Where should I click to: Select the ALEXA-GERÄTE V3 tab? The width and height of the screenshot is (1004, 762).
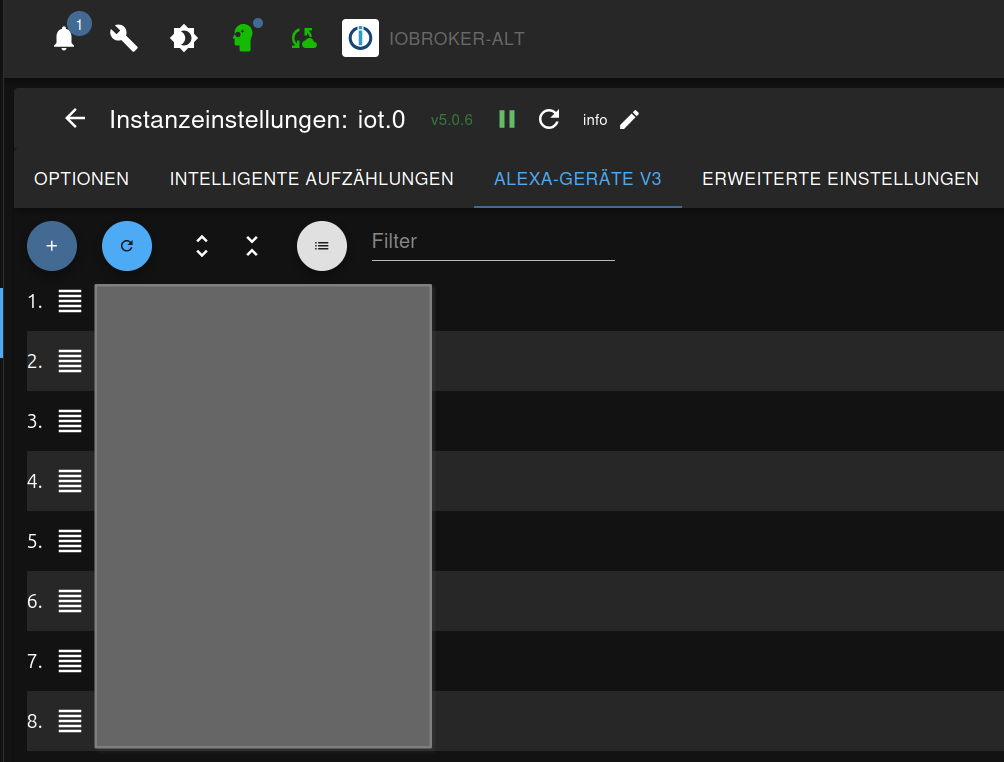pyautogui.click(x=578, y=179)
